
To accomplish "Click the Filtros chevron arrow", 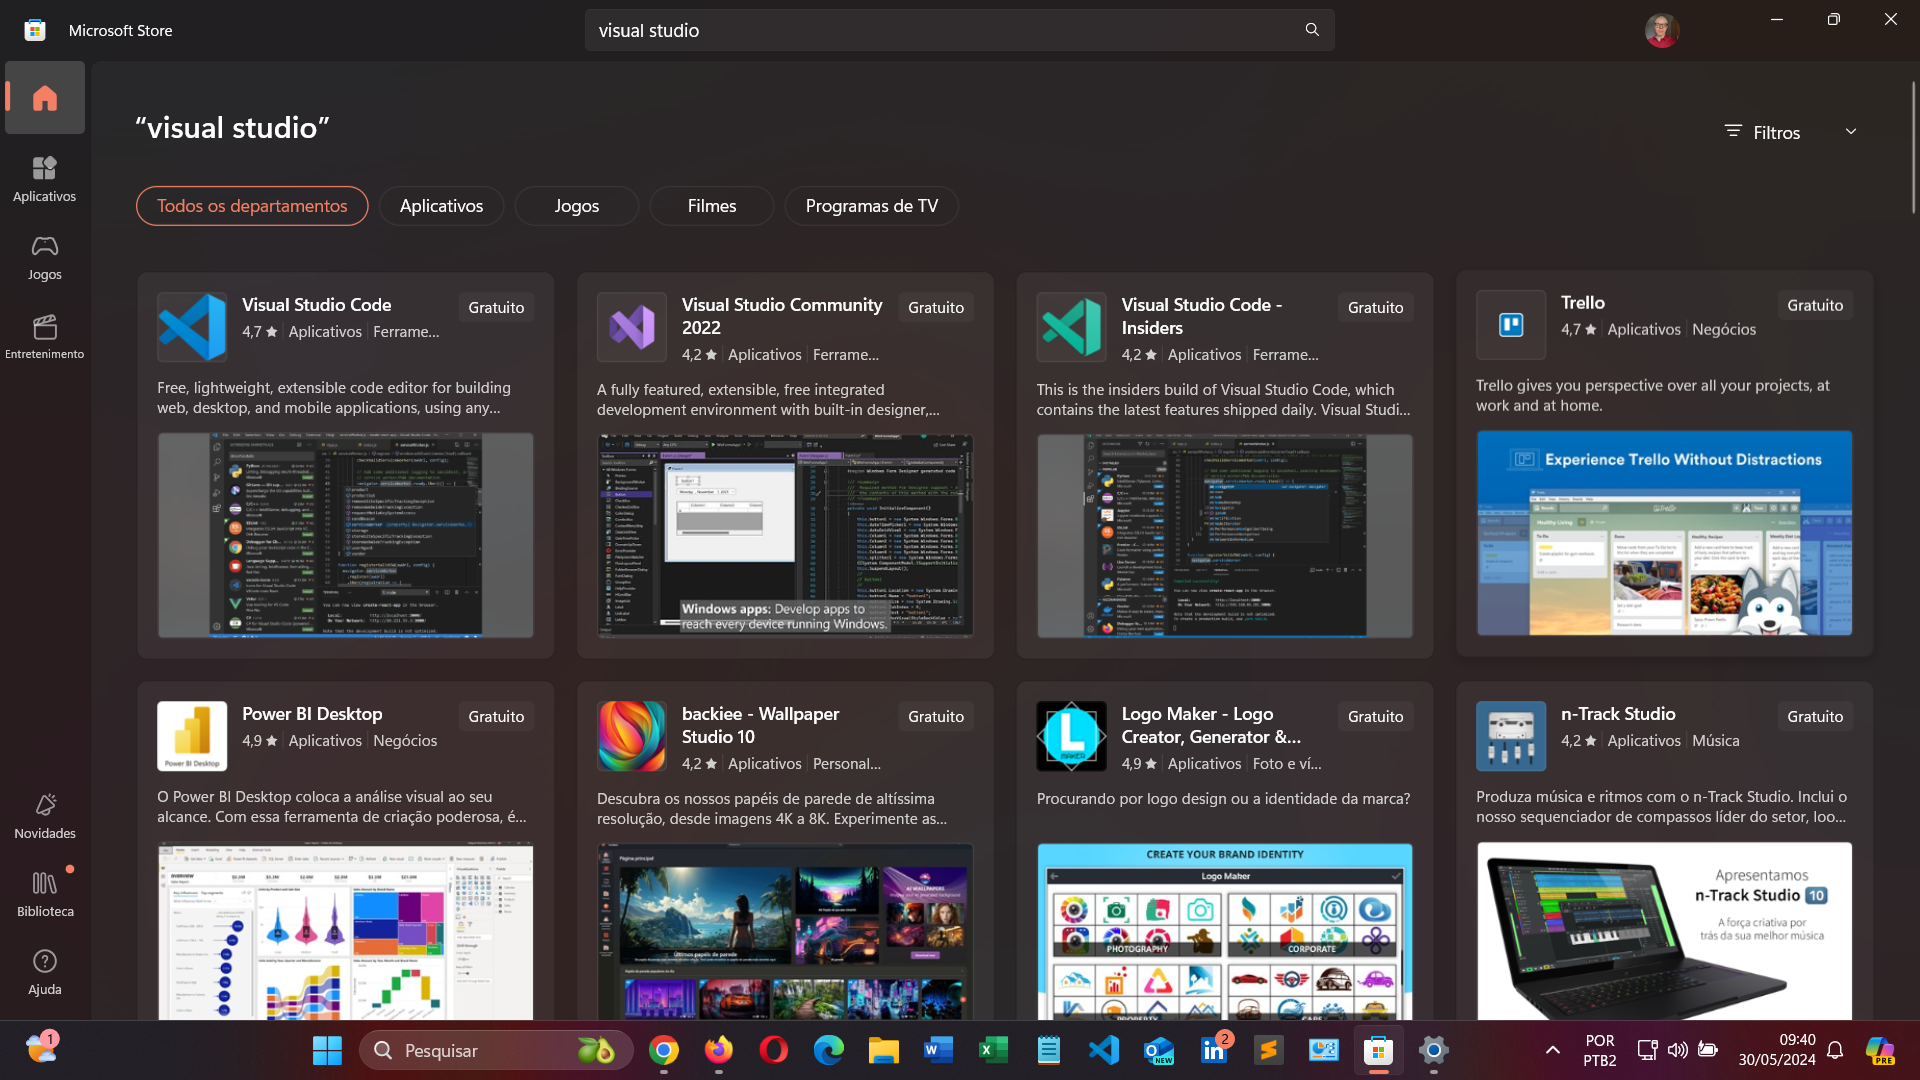I will tap(1851, 132).
